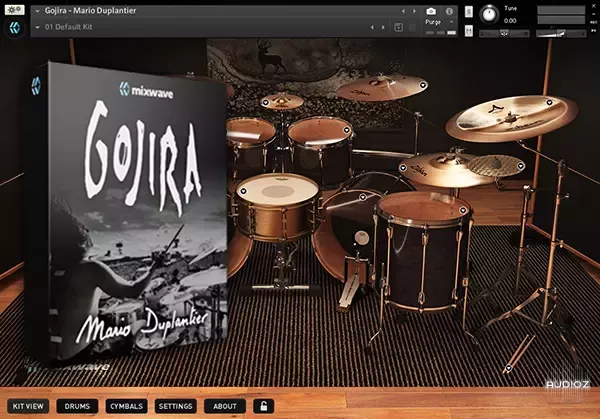Save the 01 Default Kit snapshot
This screenshot has height=419, width=600.
tap(398, 27)
